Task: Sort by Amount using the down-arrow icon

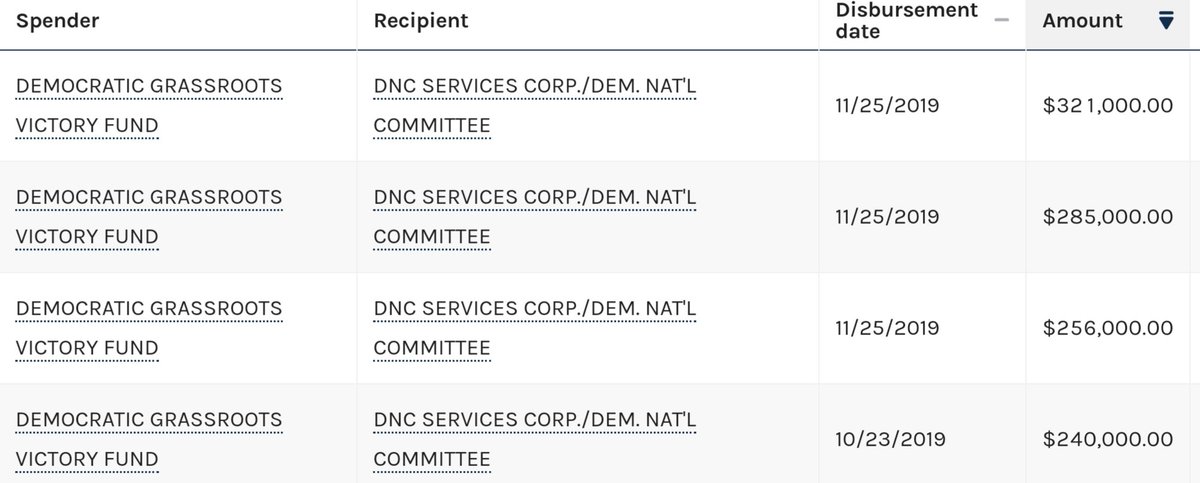Action: [1166, 21]
